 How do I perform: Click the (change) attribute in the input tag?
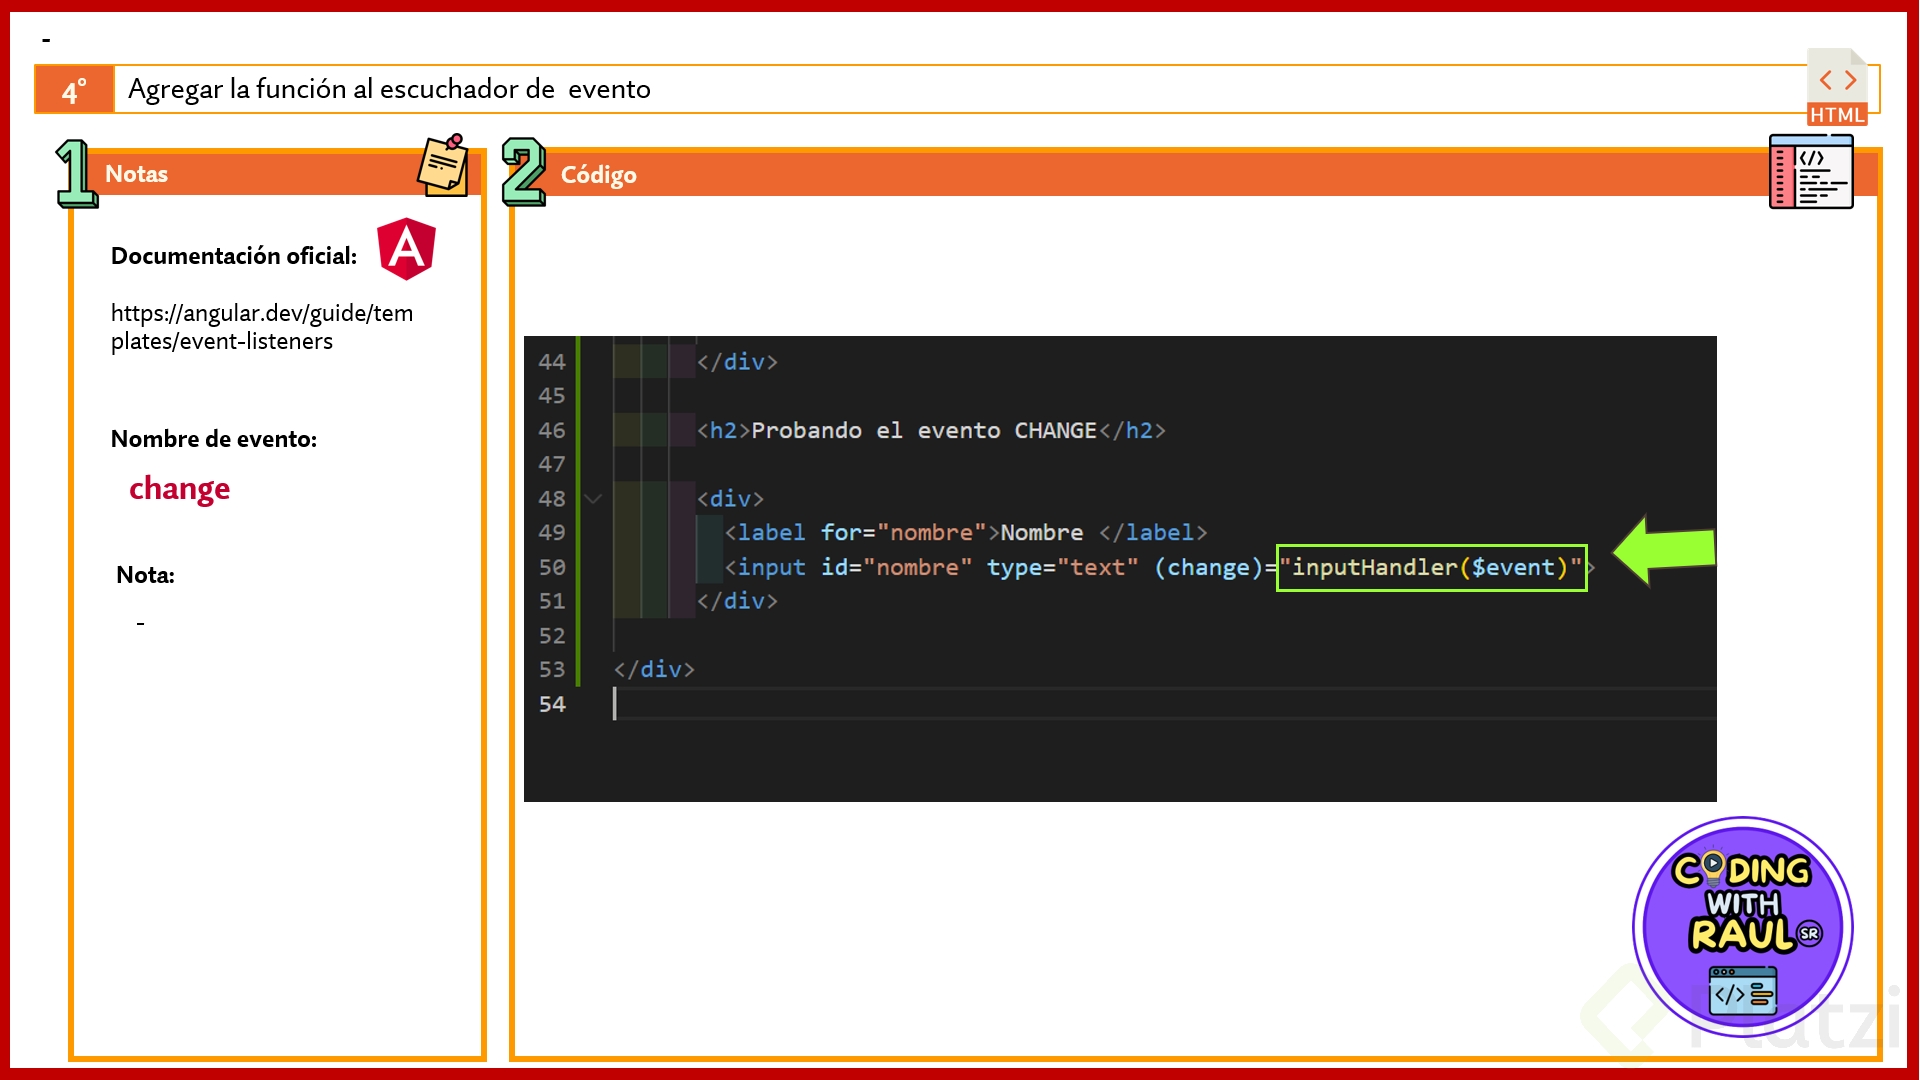coord(1208,568)
